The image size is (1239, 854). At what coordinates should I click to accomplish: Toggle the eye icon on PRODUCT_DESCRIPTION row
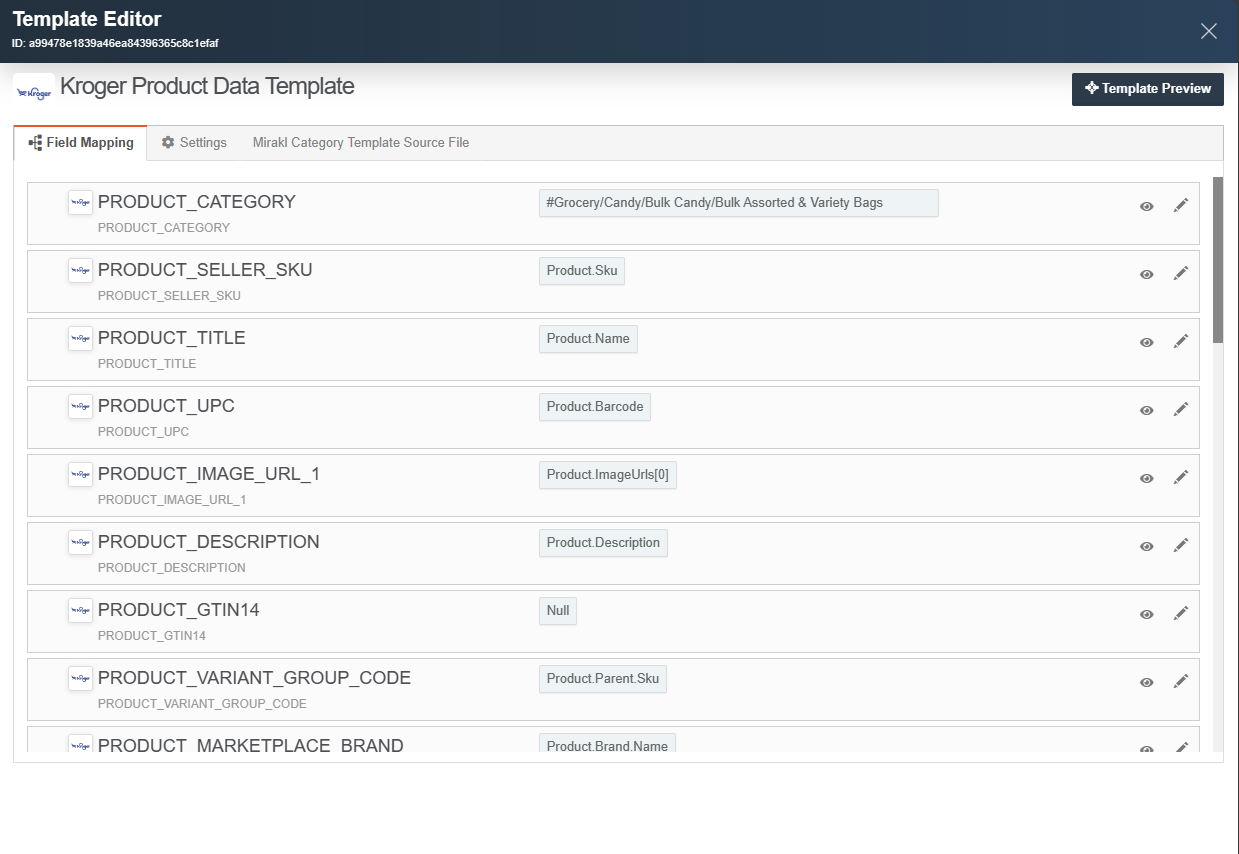tap(1146, 545)
